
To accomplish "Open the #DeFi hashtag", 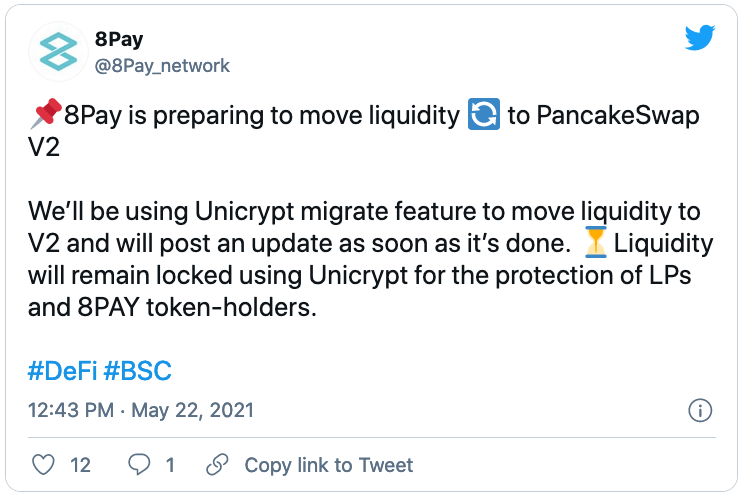I will (62, 371).
